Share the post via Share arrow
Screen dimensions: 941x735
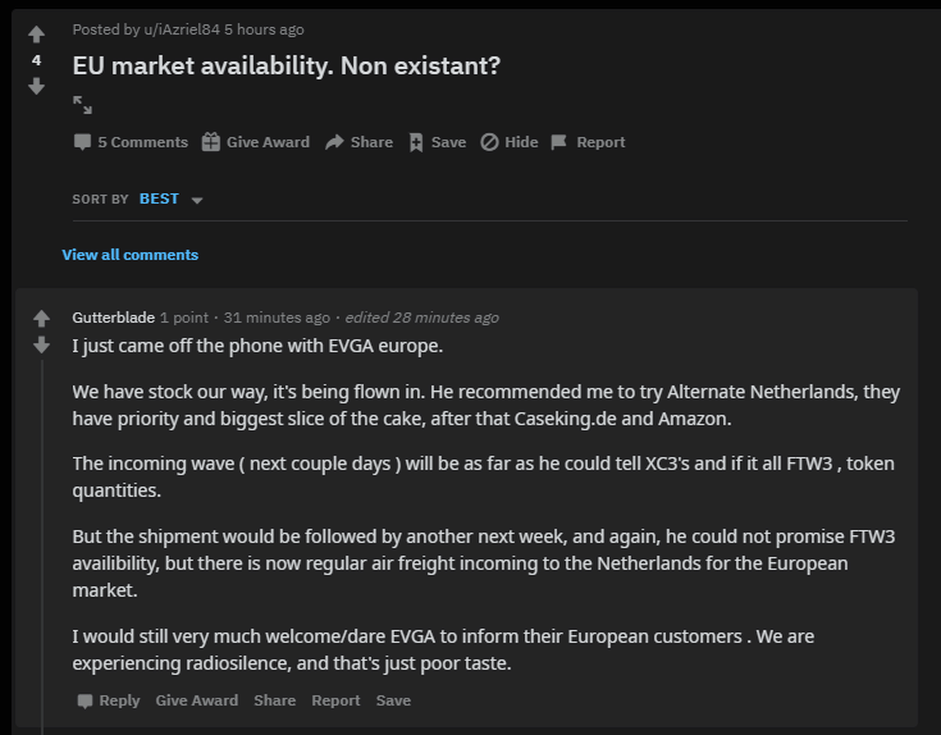(x=359, y=142)
